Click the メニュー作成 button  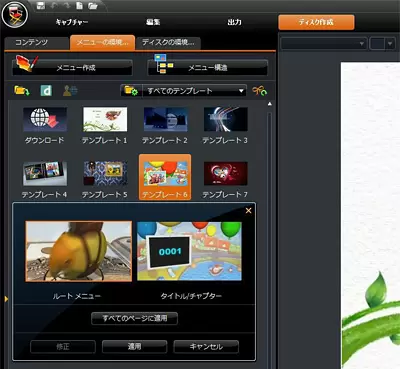click(72, 68)
